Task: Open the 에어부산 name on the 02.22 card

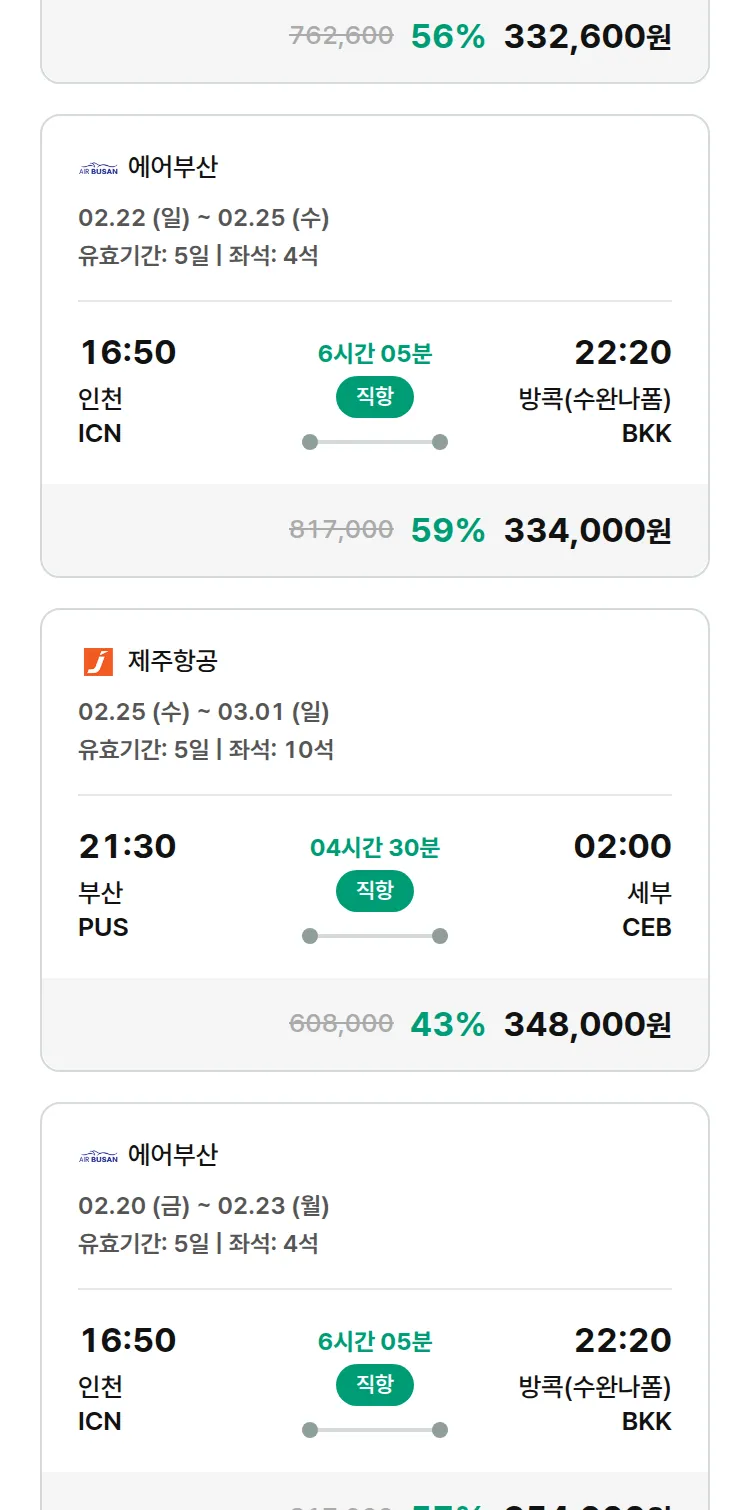Action: point(173,167)
